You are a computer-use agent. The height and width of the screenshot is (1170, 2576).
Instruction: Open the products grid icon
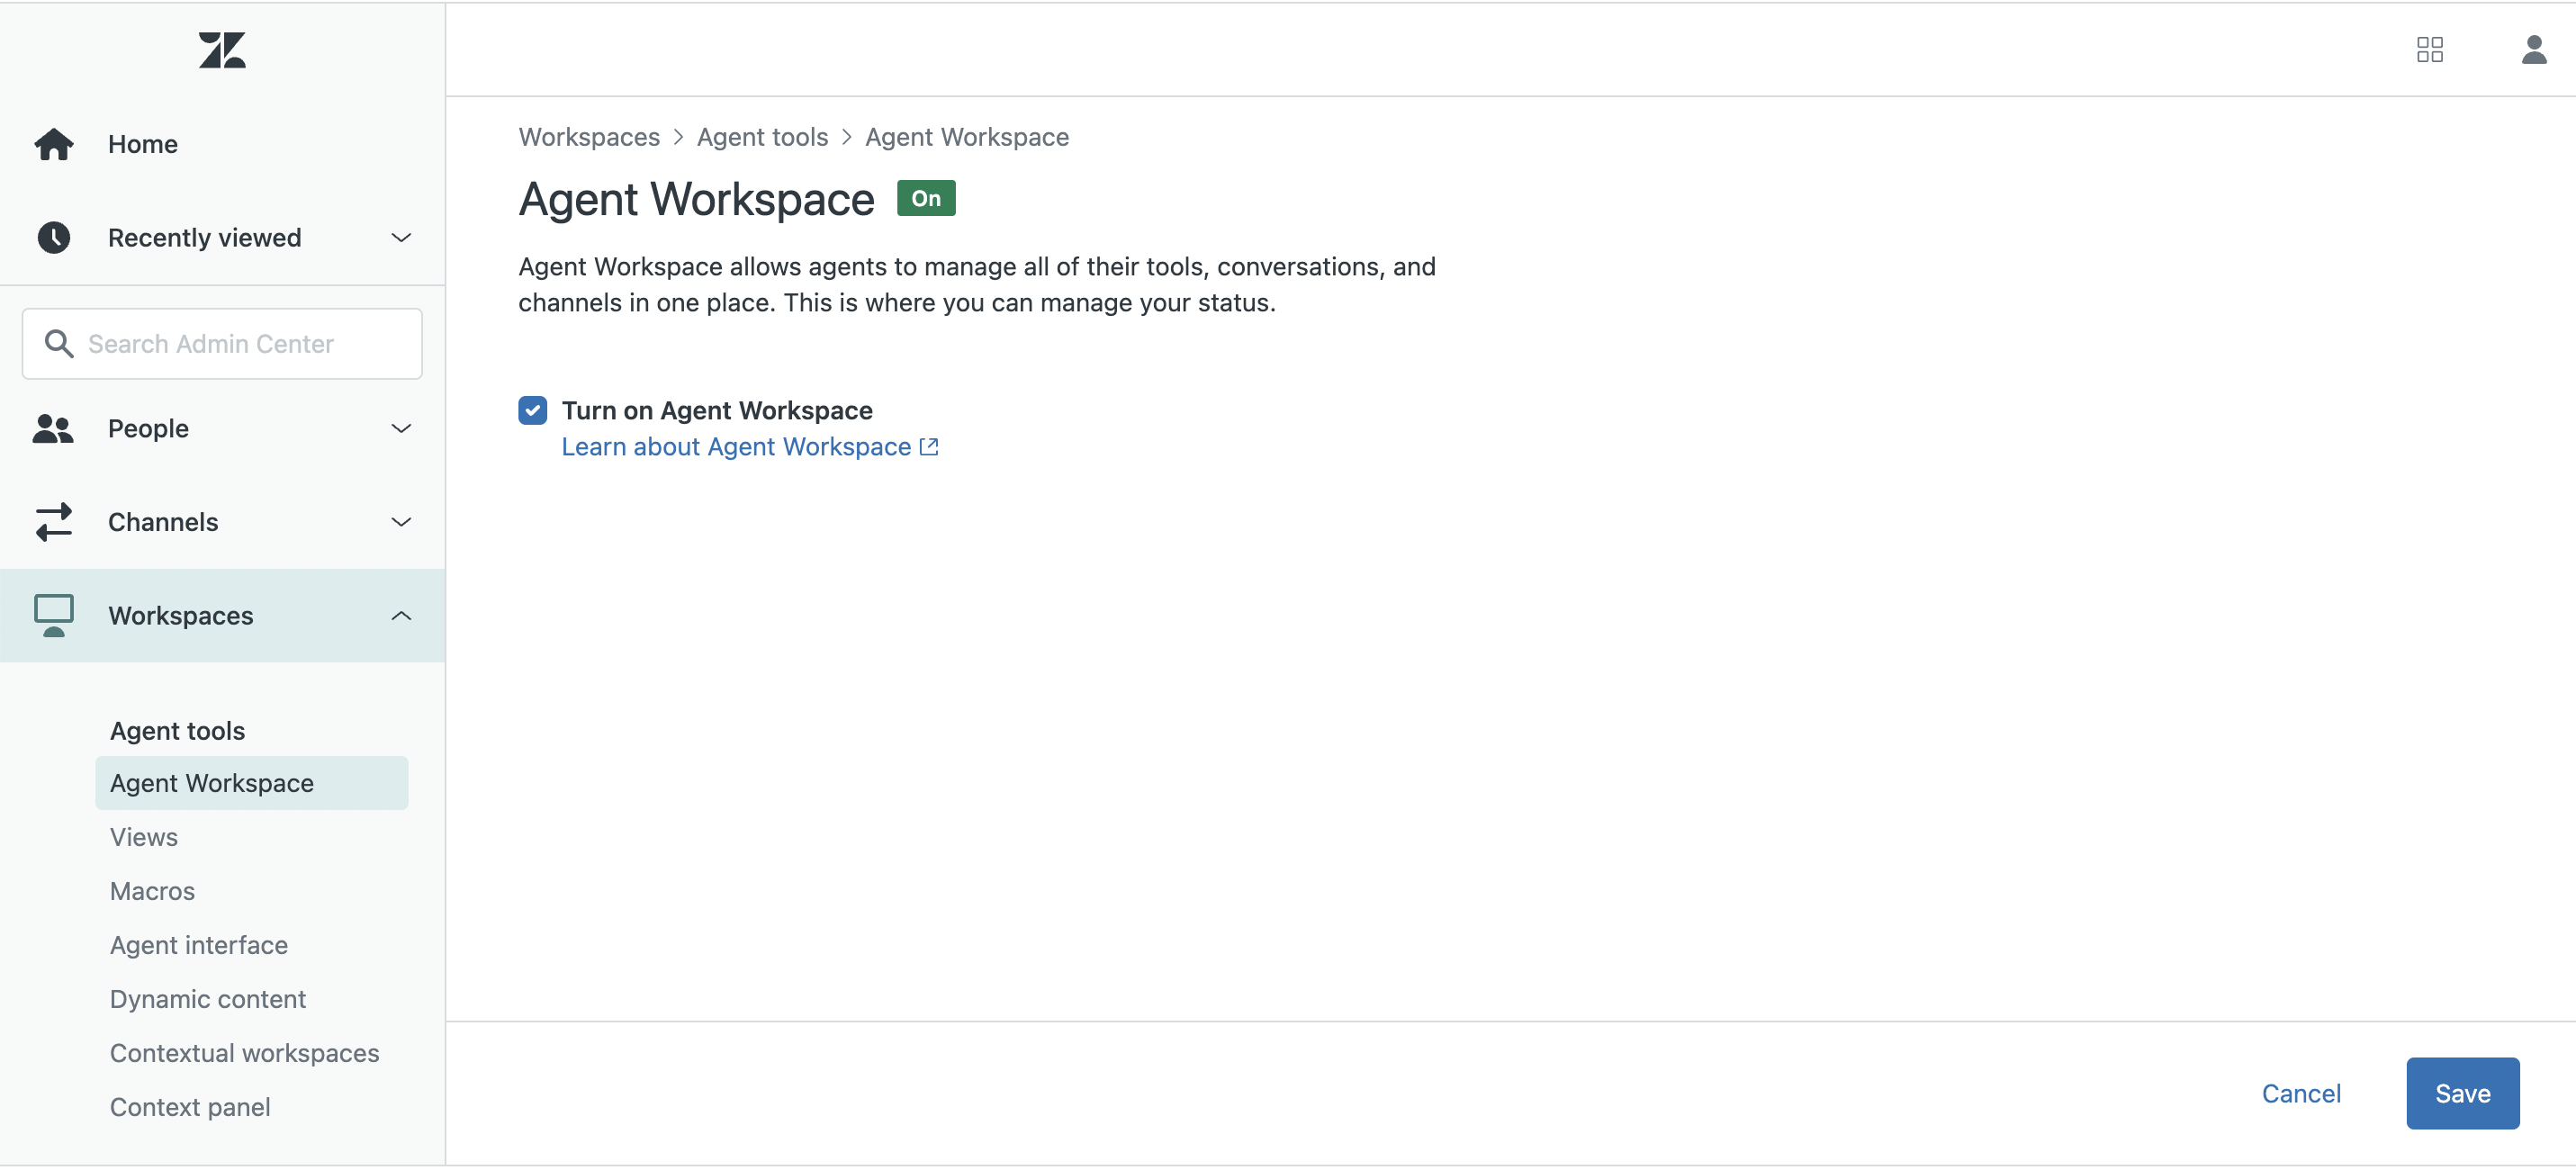pyautogui.click(x=2430, y=50)
